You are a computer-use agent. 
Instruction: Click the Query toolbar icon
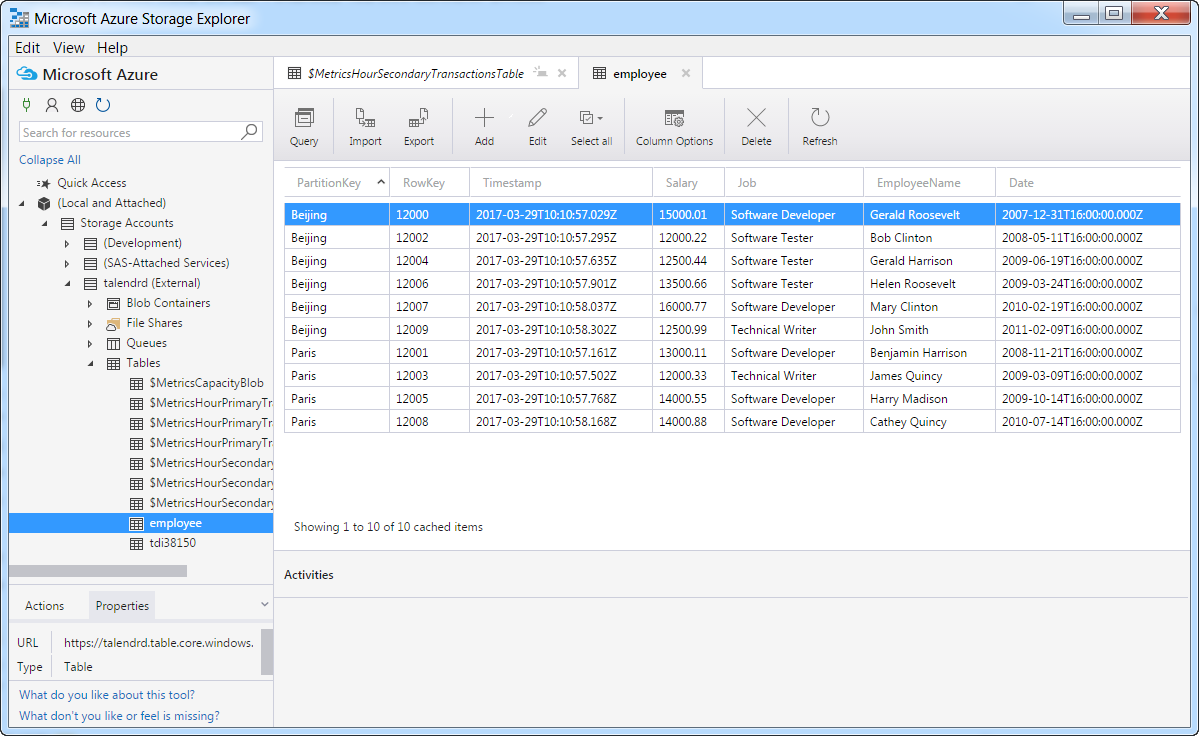pos(304,126)
